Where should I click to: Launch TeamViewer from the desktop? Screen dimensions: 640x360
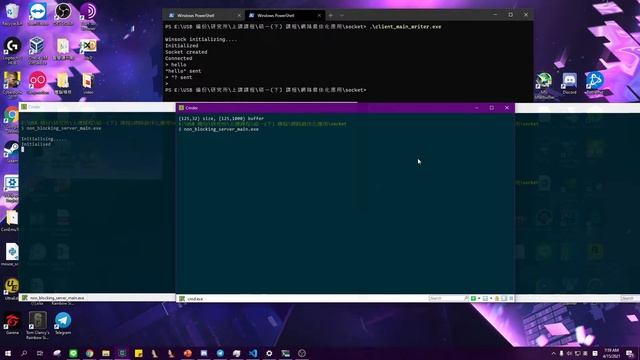pyautogui.click(x=38, y=13)
